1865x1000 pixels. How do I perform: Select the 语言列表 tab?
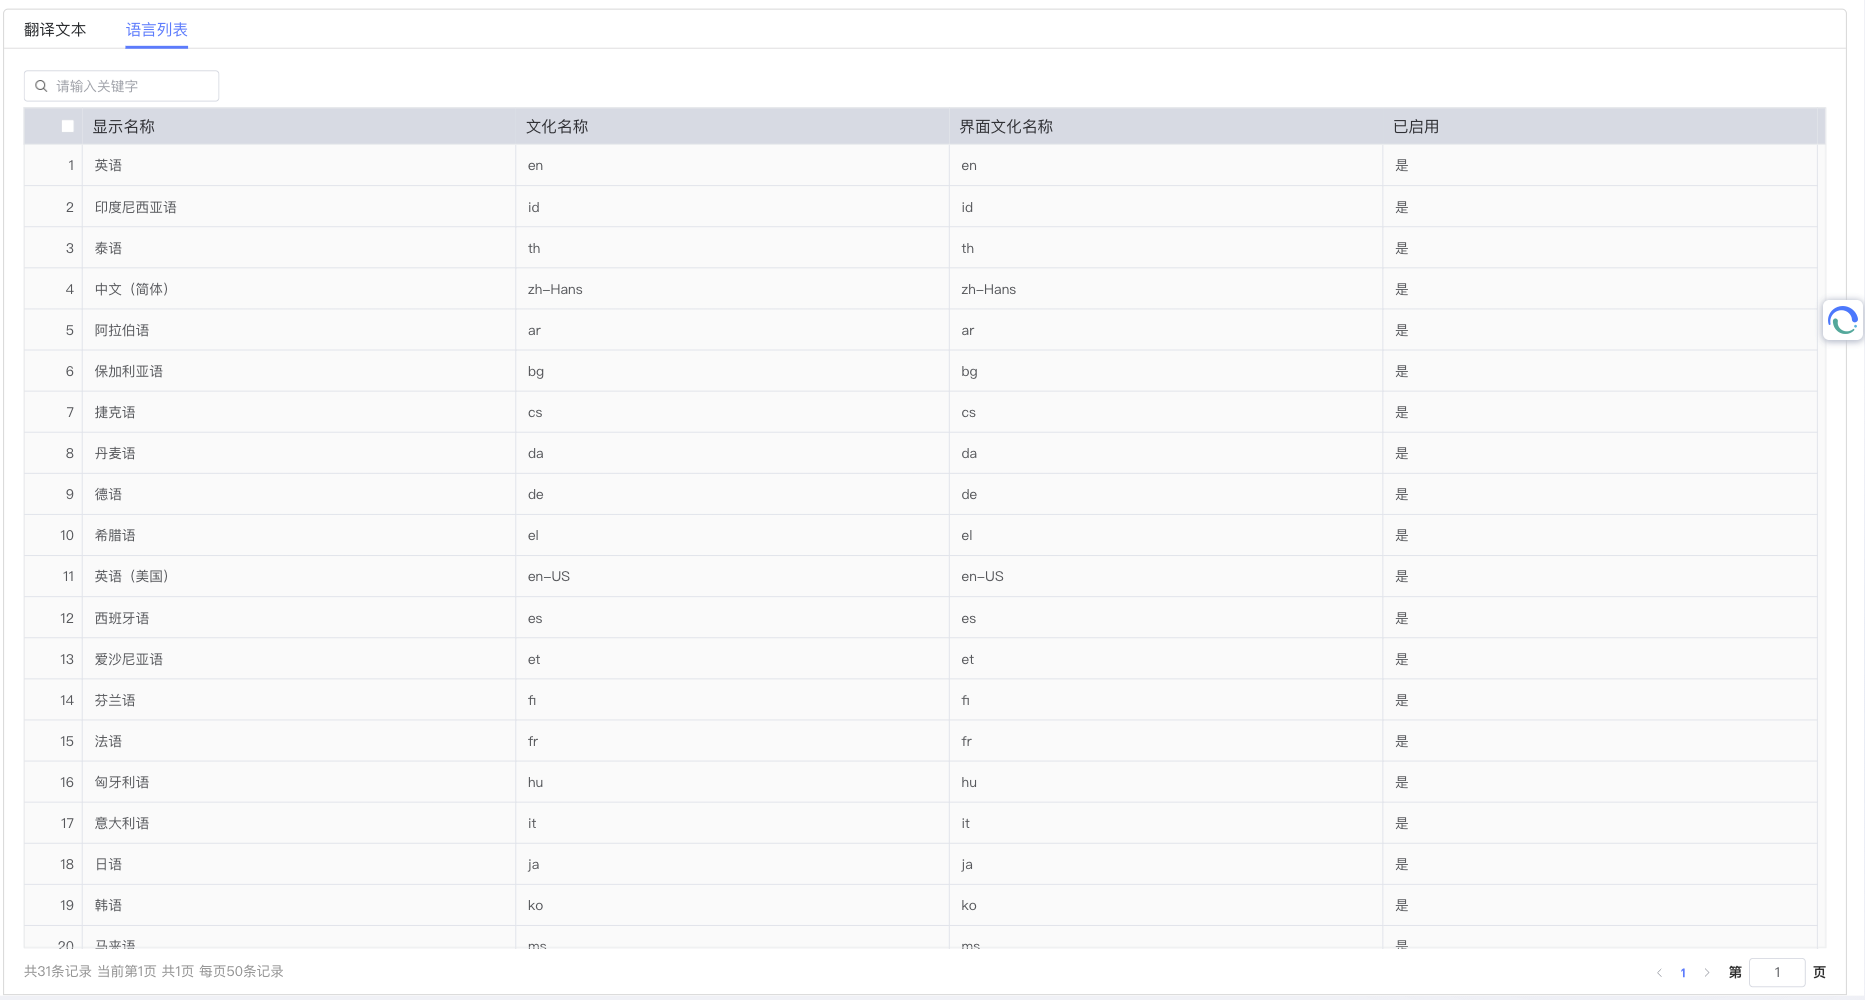[x=157, y=30]
